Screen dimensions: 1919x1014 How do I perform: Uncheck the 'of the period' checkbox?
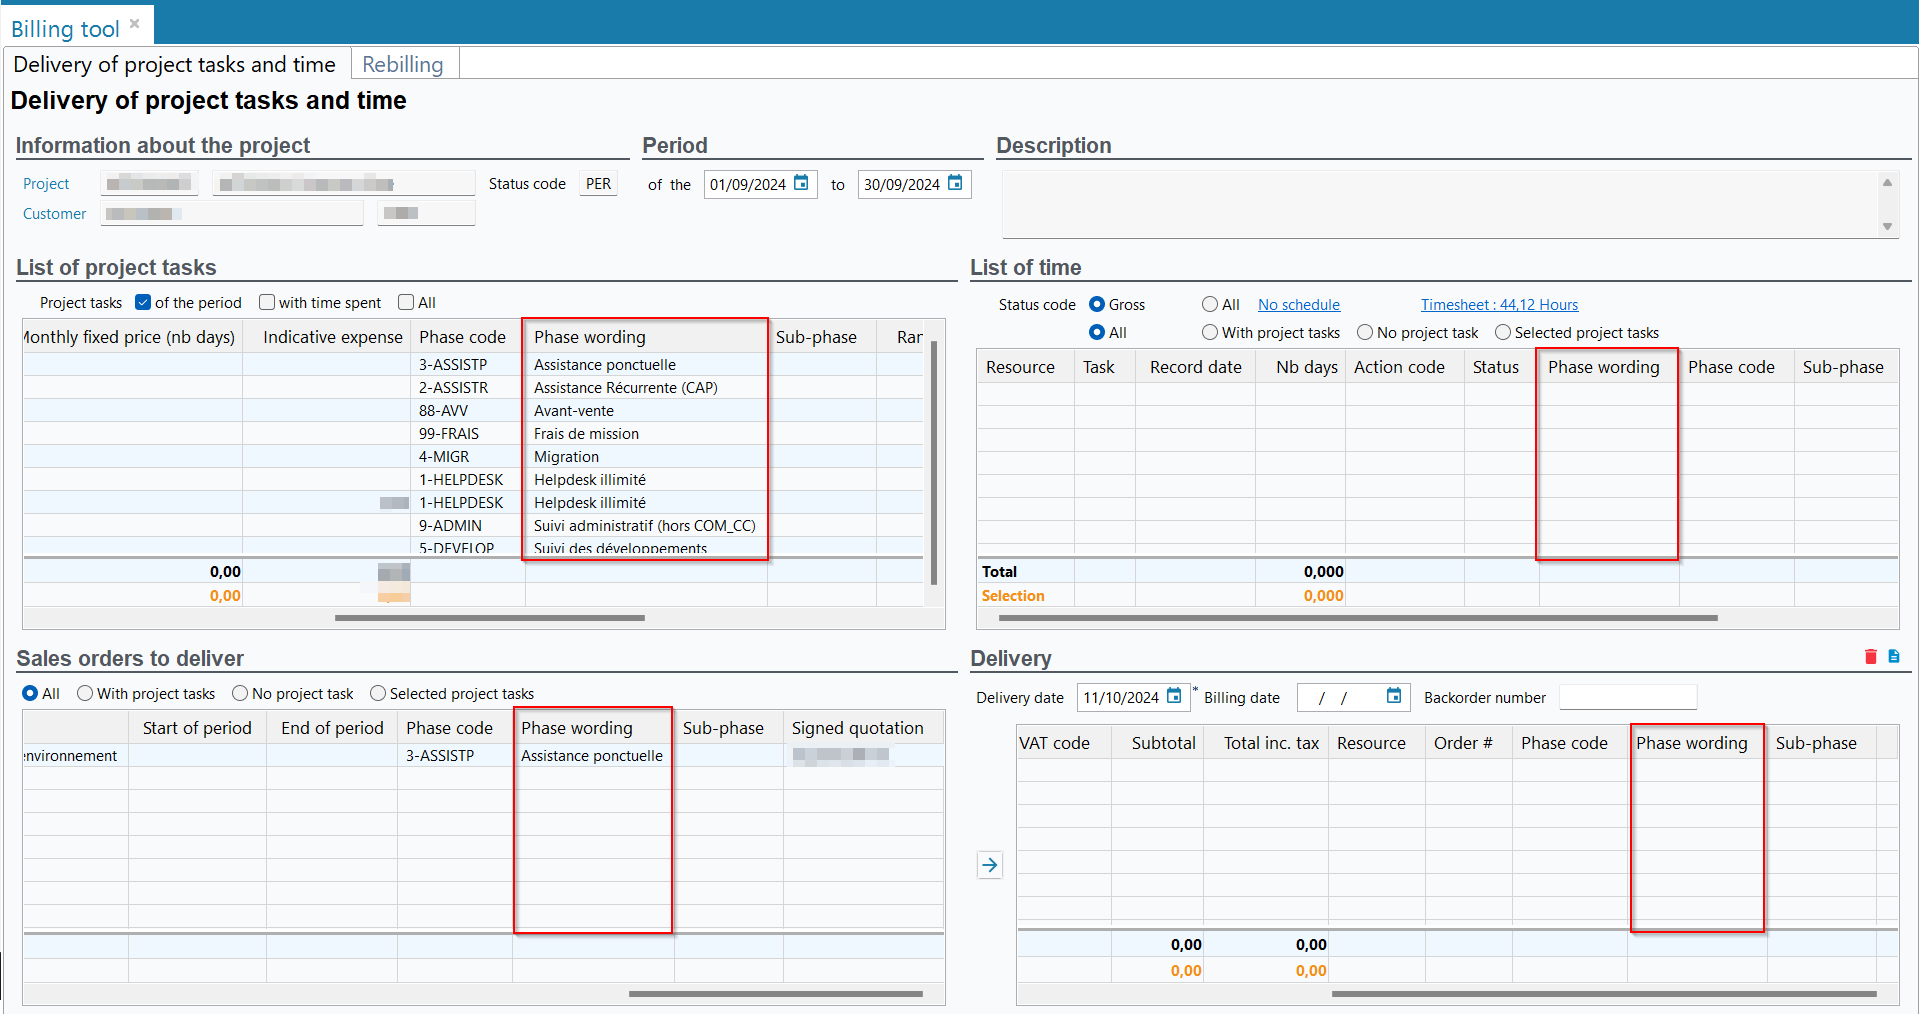143,302
